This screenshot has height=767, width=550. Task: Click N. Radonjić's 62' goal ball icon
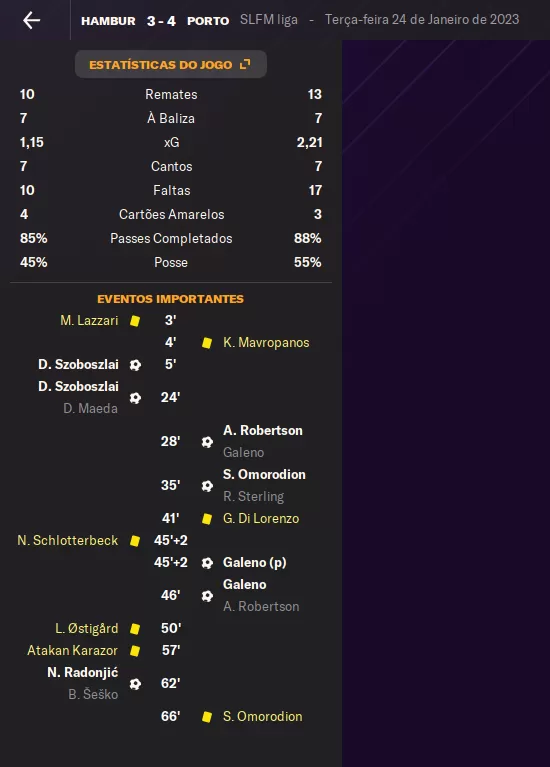136,683
